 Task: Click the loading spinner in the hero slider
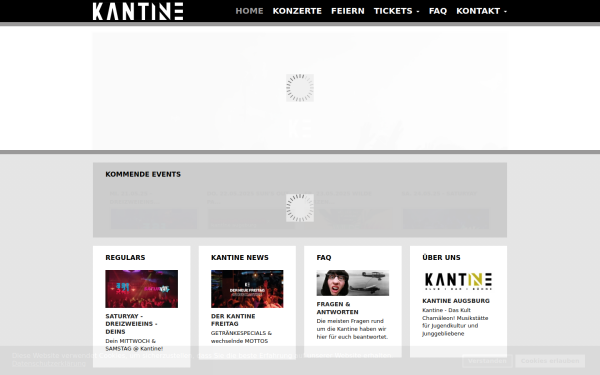(x=300, y=88)
